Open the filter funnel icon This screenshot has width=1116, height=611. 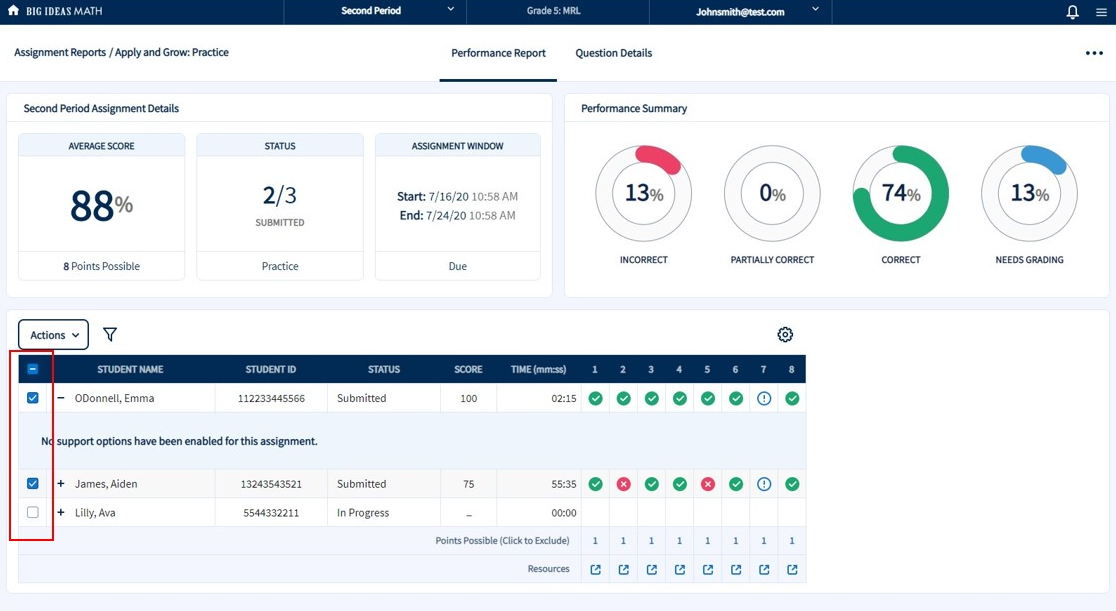pyautogui.click(x=110, y=335)
